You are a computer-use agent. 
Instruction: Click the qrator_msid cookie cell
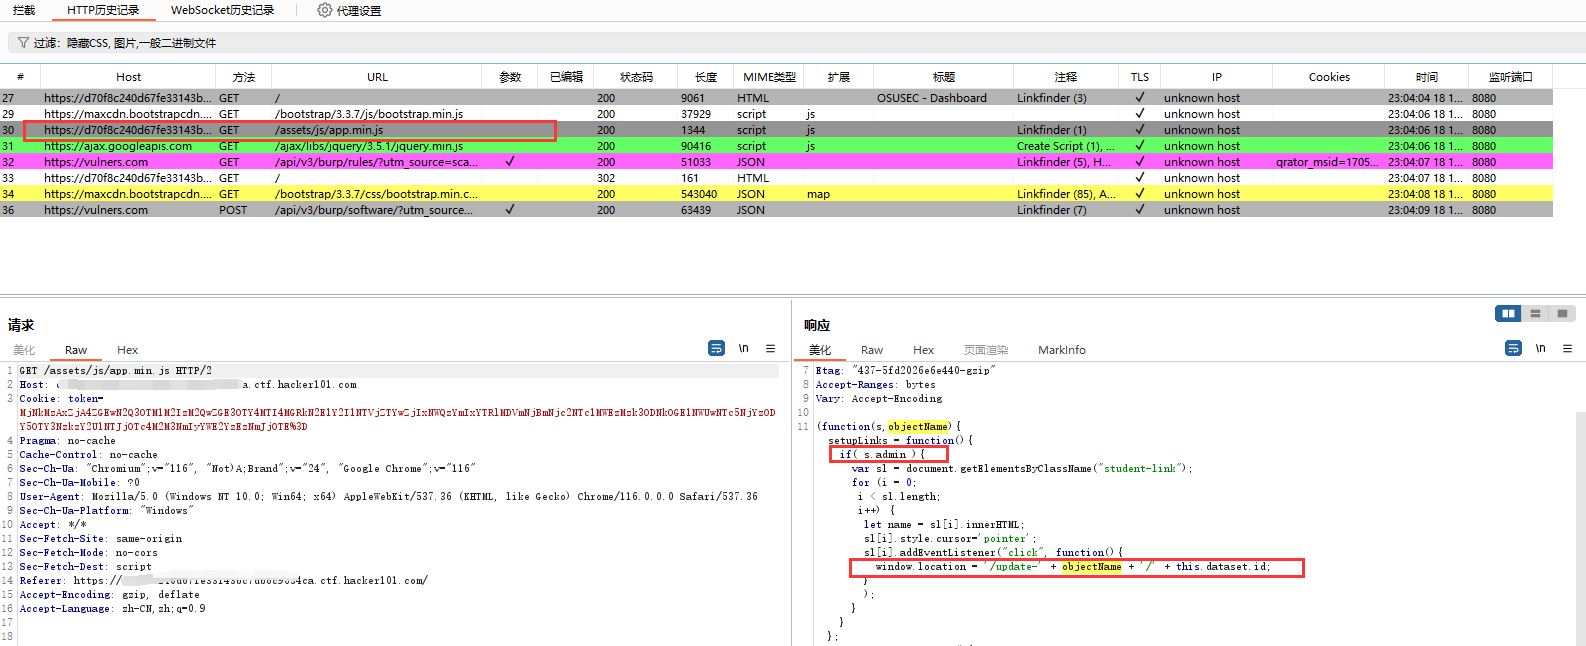click(x=1328, y=162)
